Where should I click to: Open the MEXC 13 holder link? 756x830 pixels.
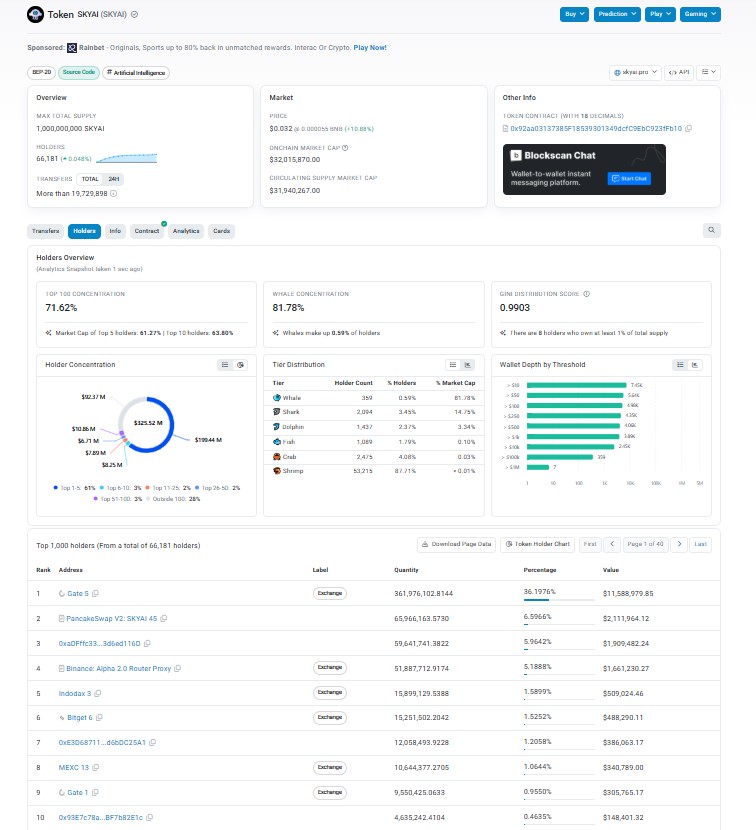tap(74, 768)
